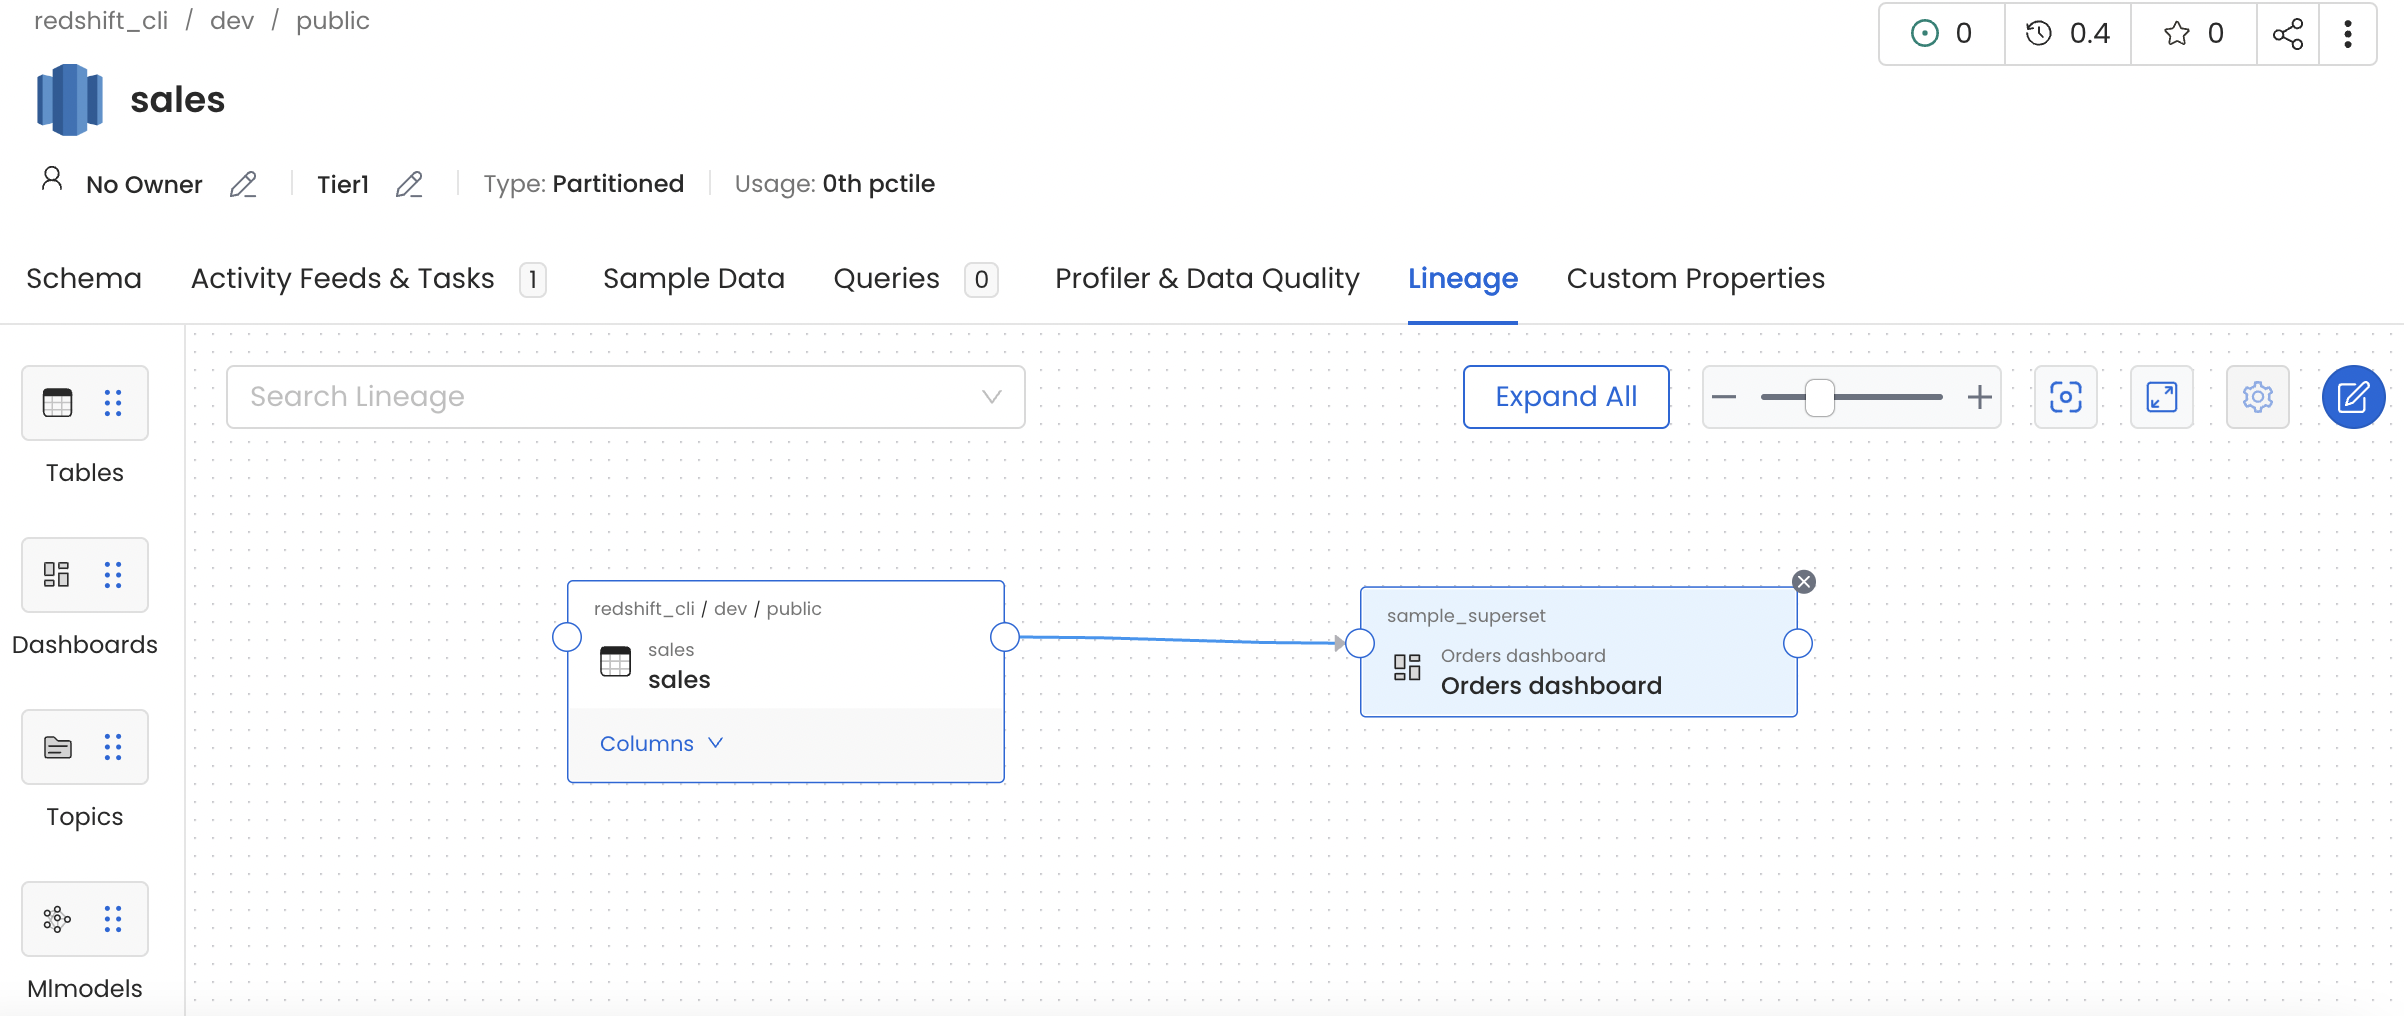Image resolution: width=2404 pixels, height=1016 pixels.
Task: Open the Search Lineage dropdown arrow
Action: coord(991,397)
